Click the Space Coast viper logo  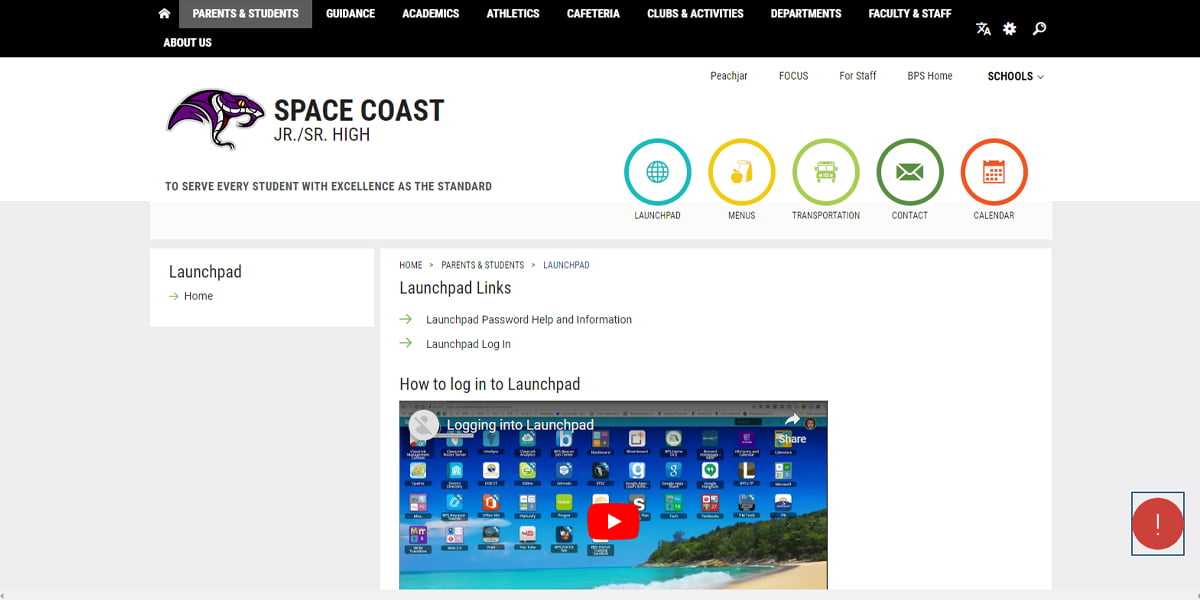(x=215, y=119)
